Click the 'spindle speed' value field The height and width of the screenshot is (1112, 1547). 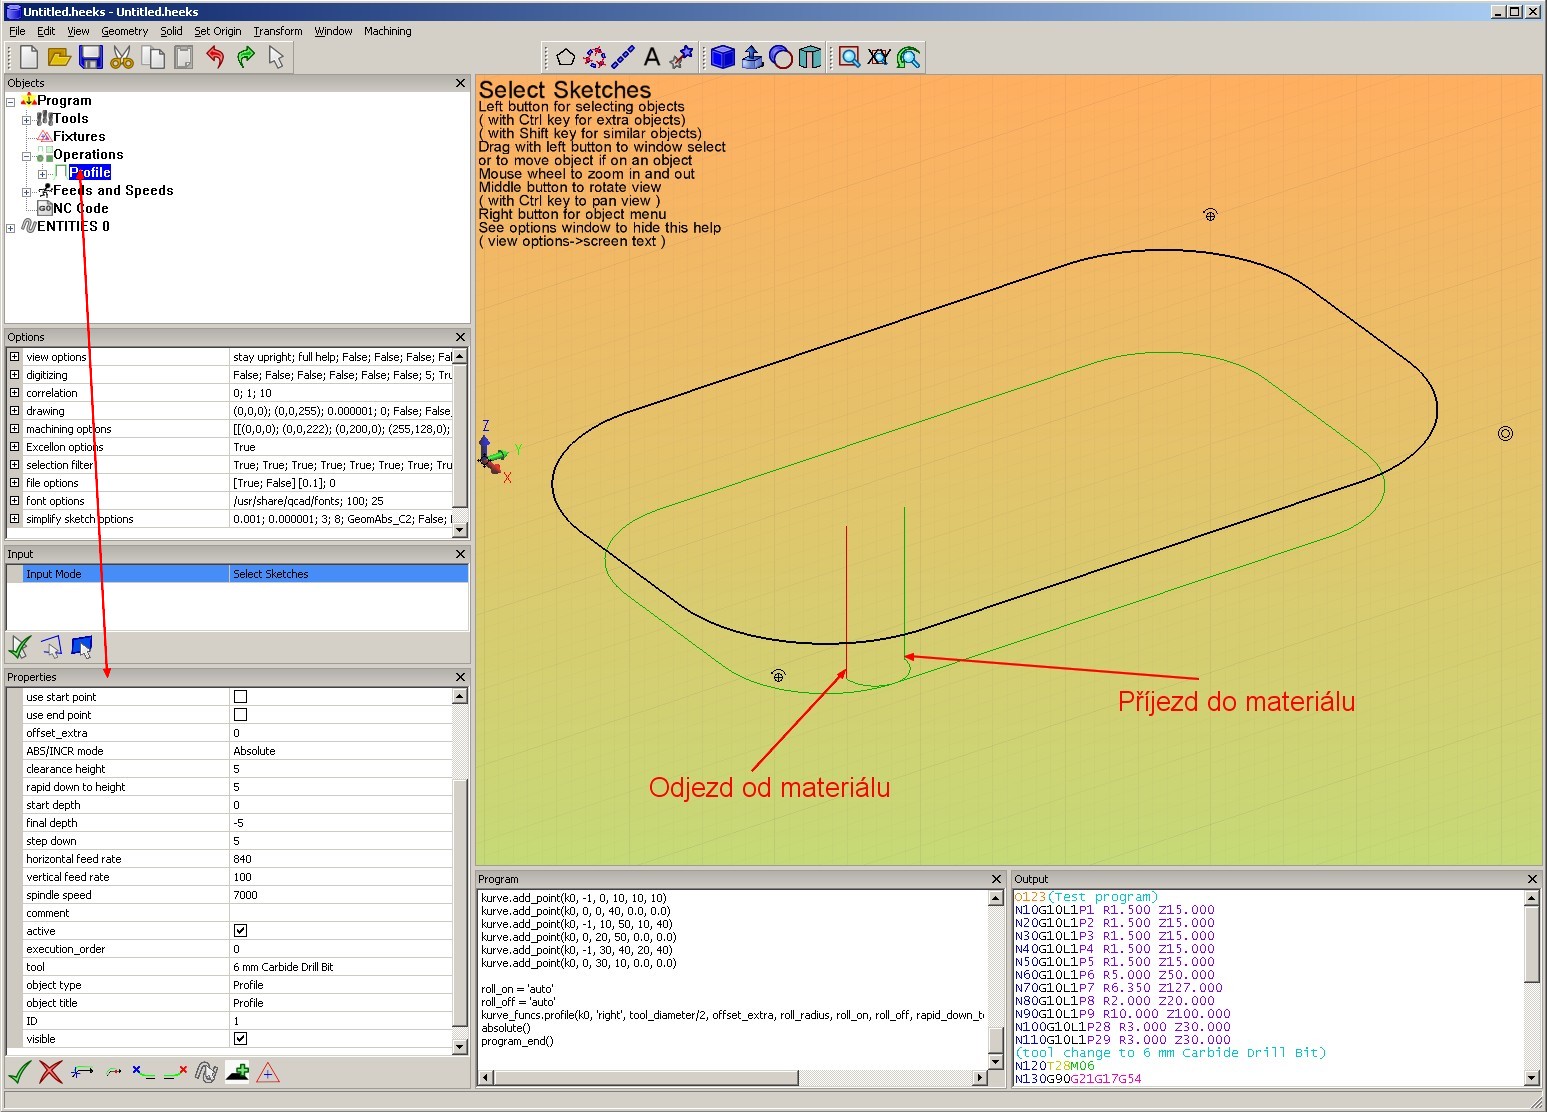[x=340, y=895]
